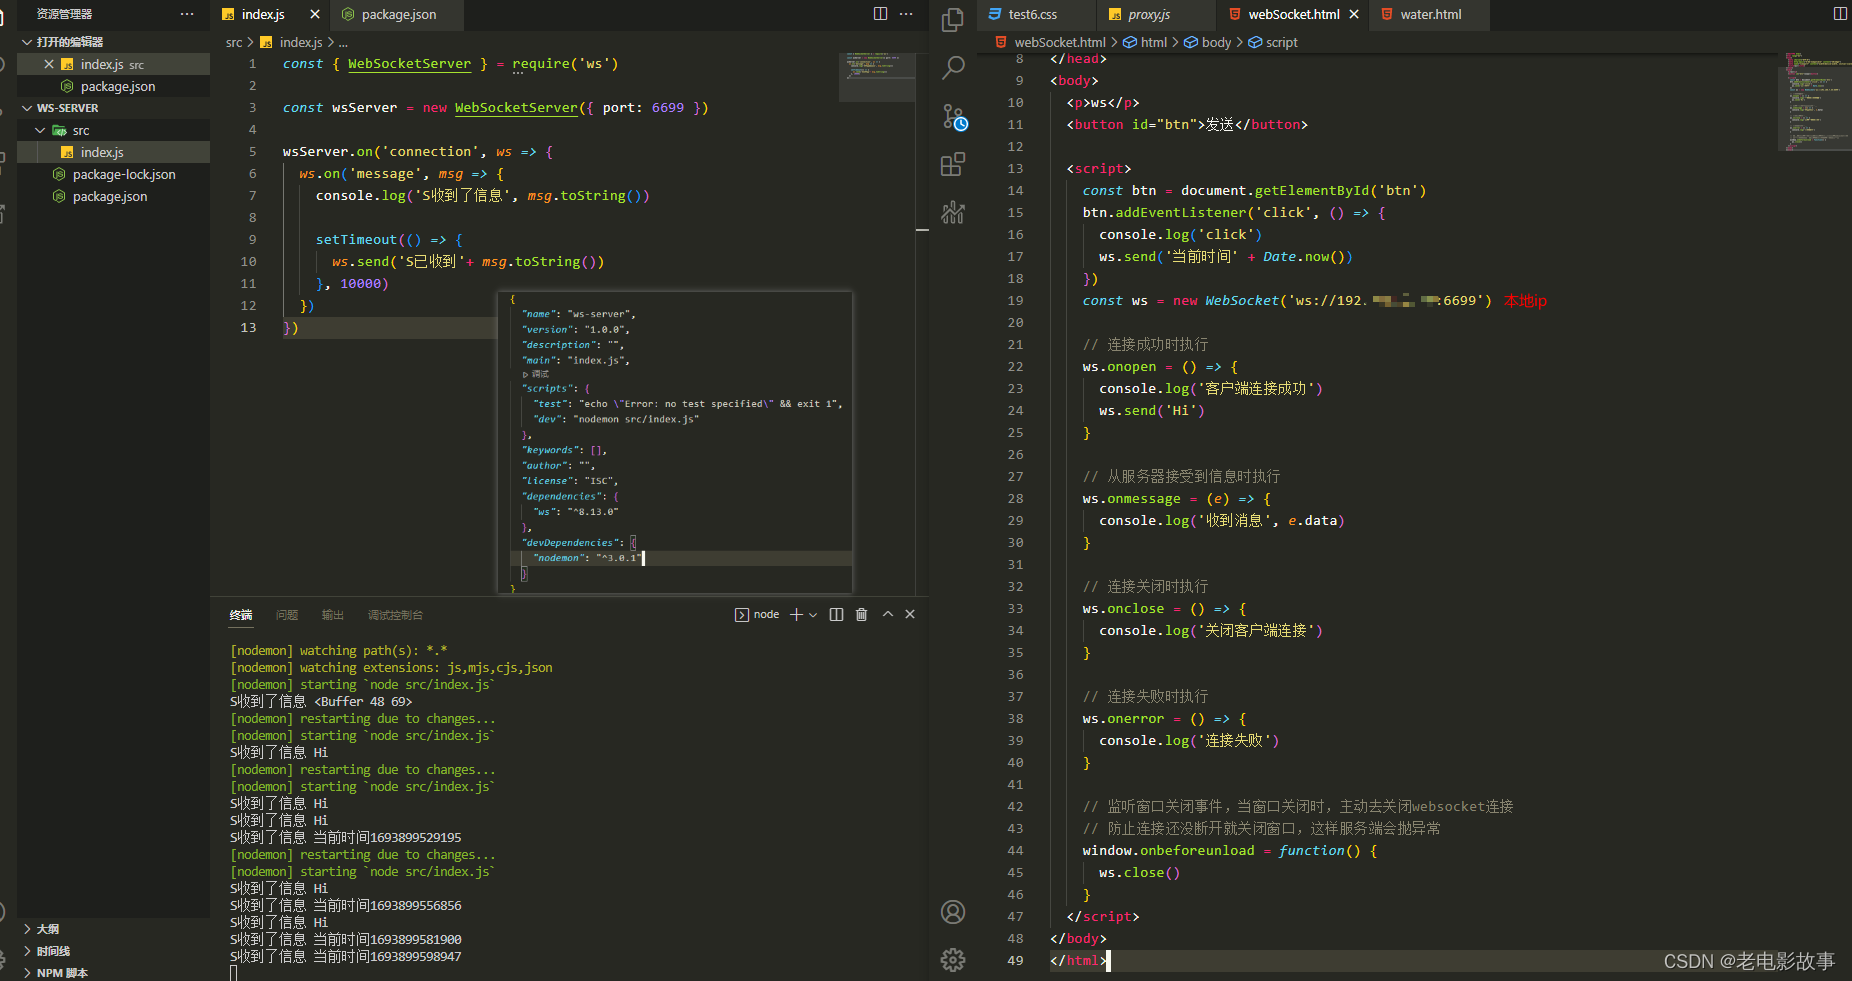Split the left editor
Screen dimensions: 1852x981
[x=880, y=14]
